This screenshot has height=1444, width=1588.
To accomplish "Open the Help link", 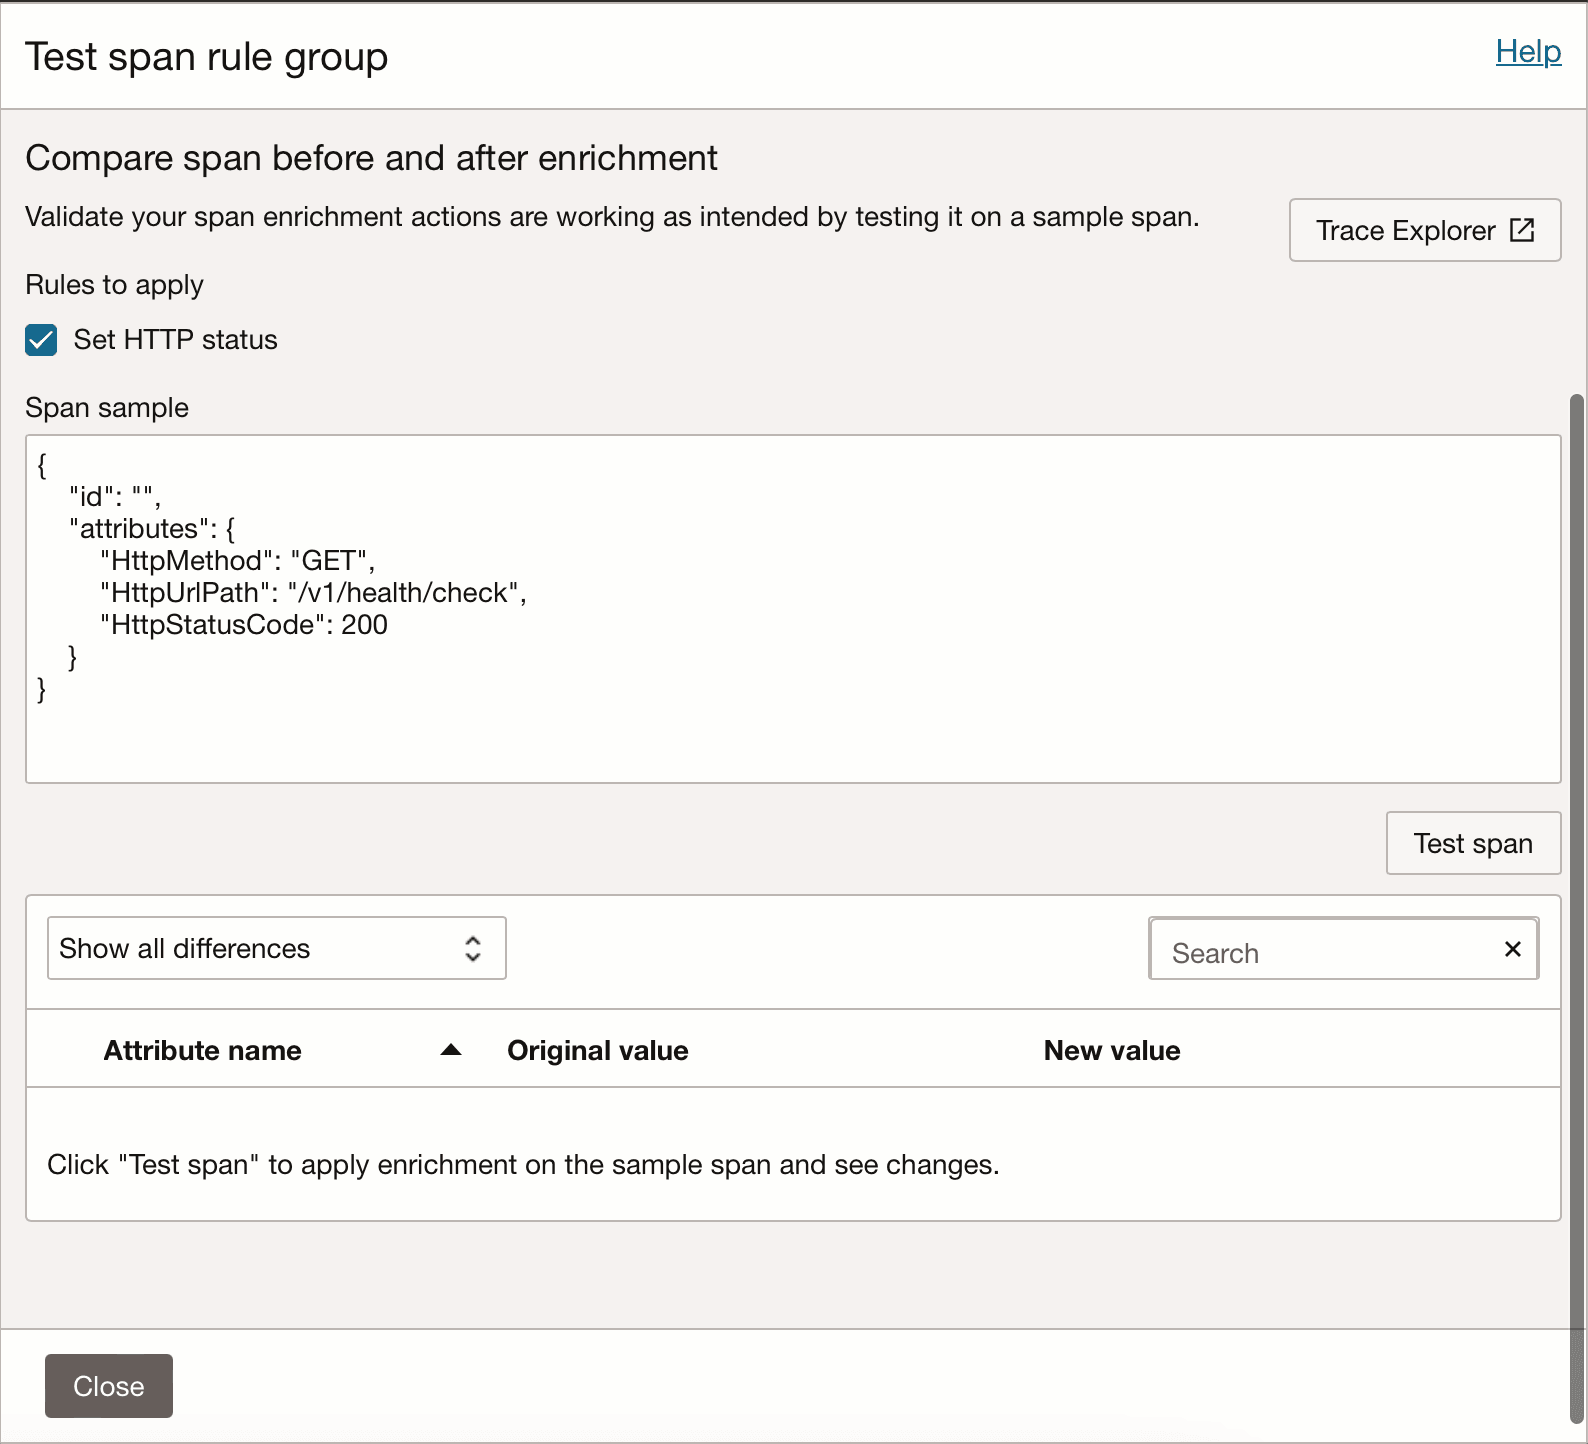I will (x=1527, y=52).
